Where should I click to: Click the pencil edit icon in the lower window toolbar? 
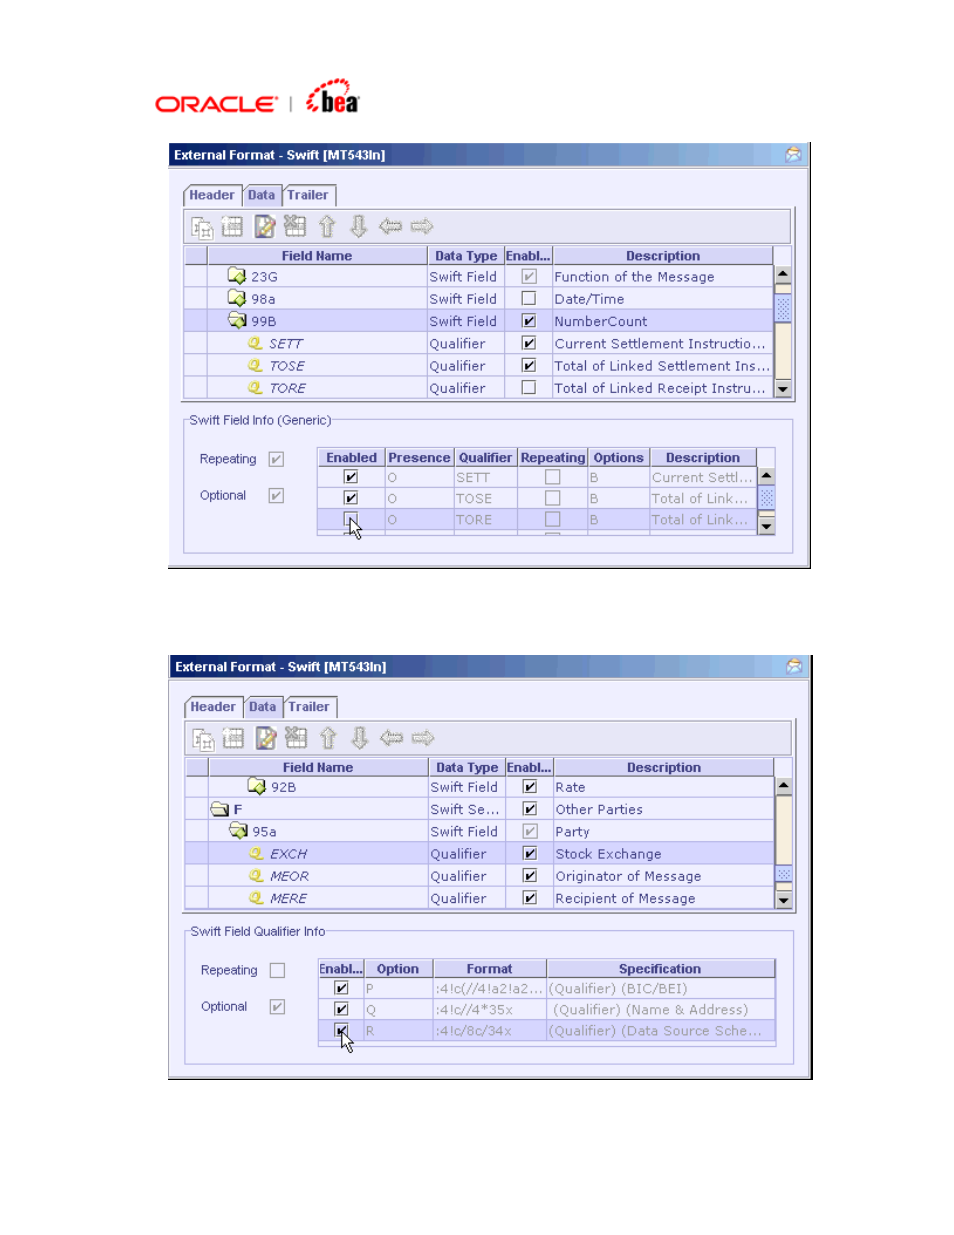point(265,739)
